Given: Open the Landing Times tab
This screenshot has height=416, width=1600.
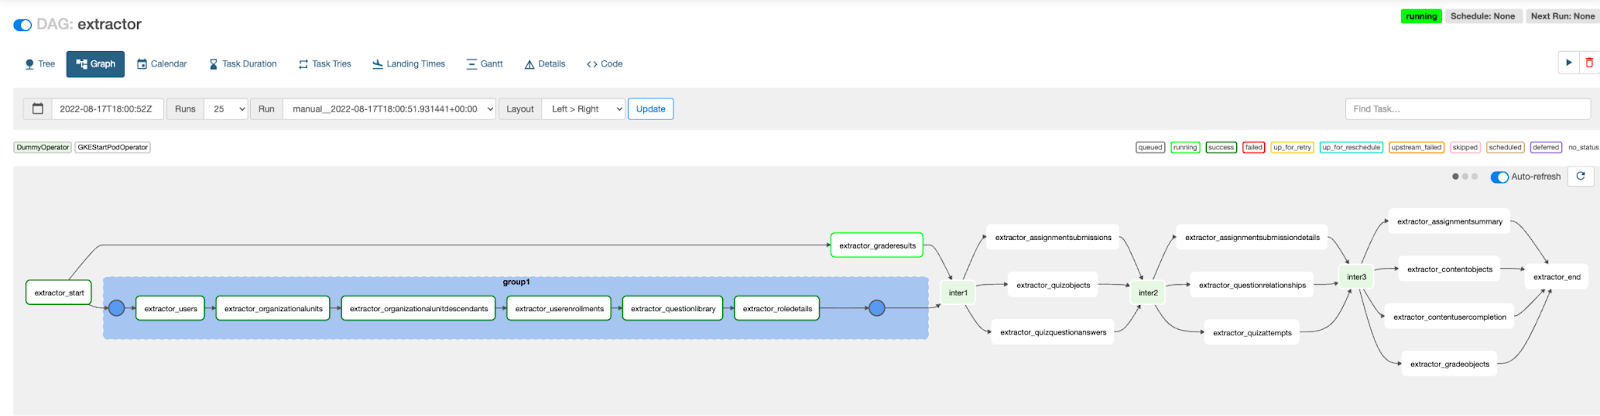Looking at the screenshot, I should point(408,64).
